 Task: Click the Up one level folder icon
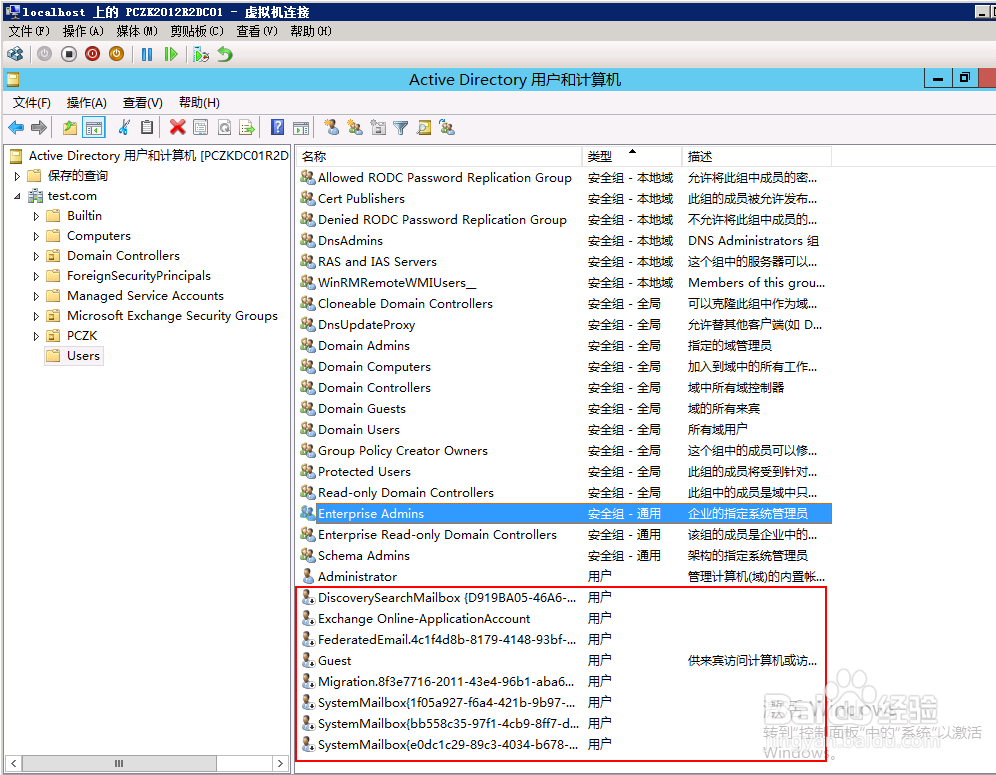tap(70, 128)
